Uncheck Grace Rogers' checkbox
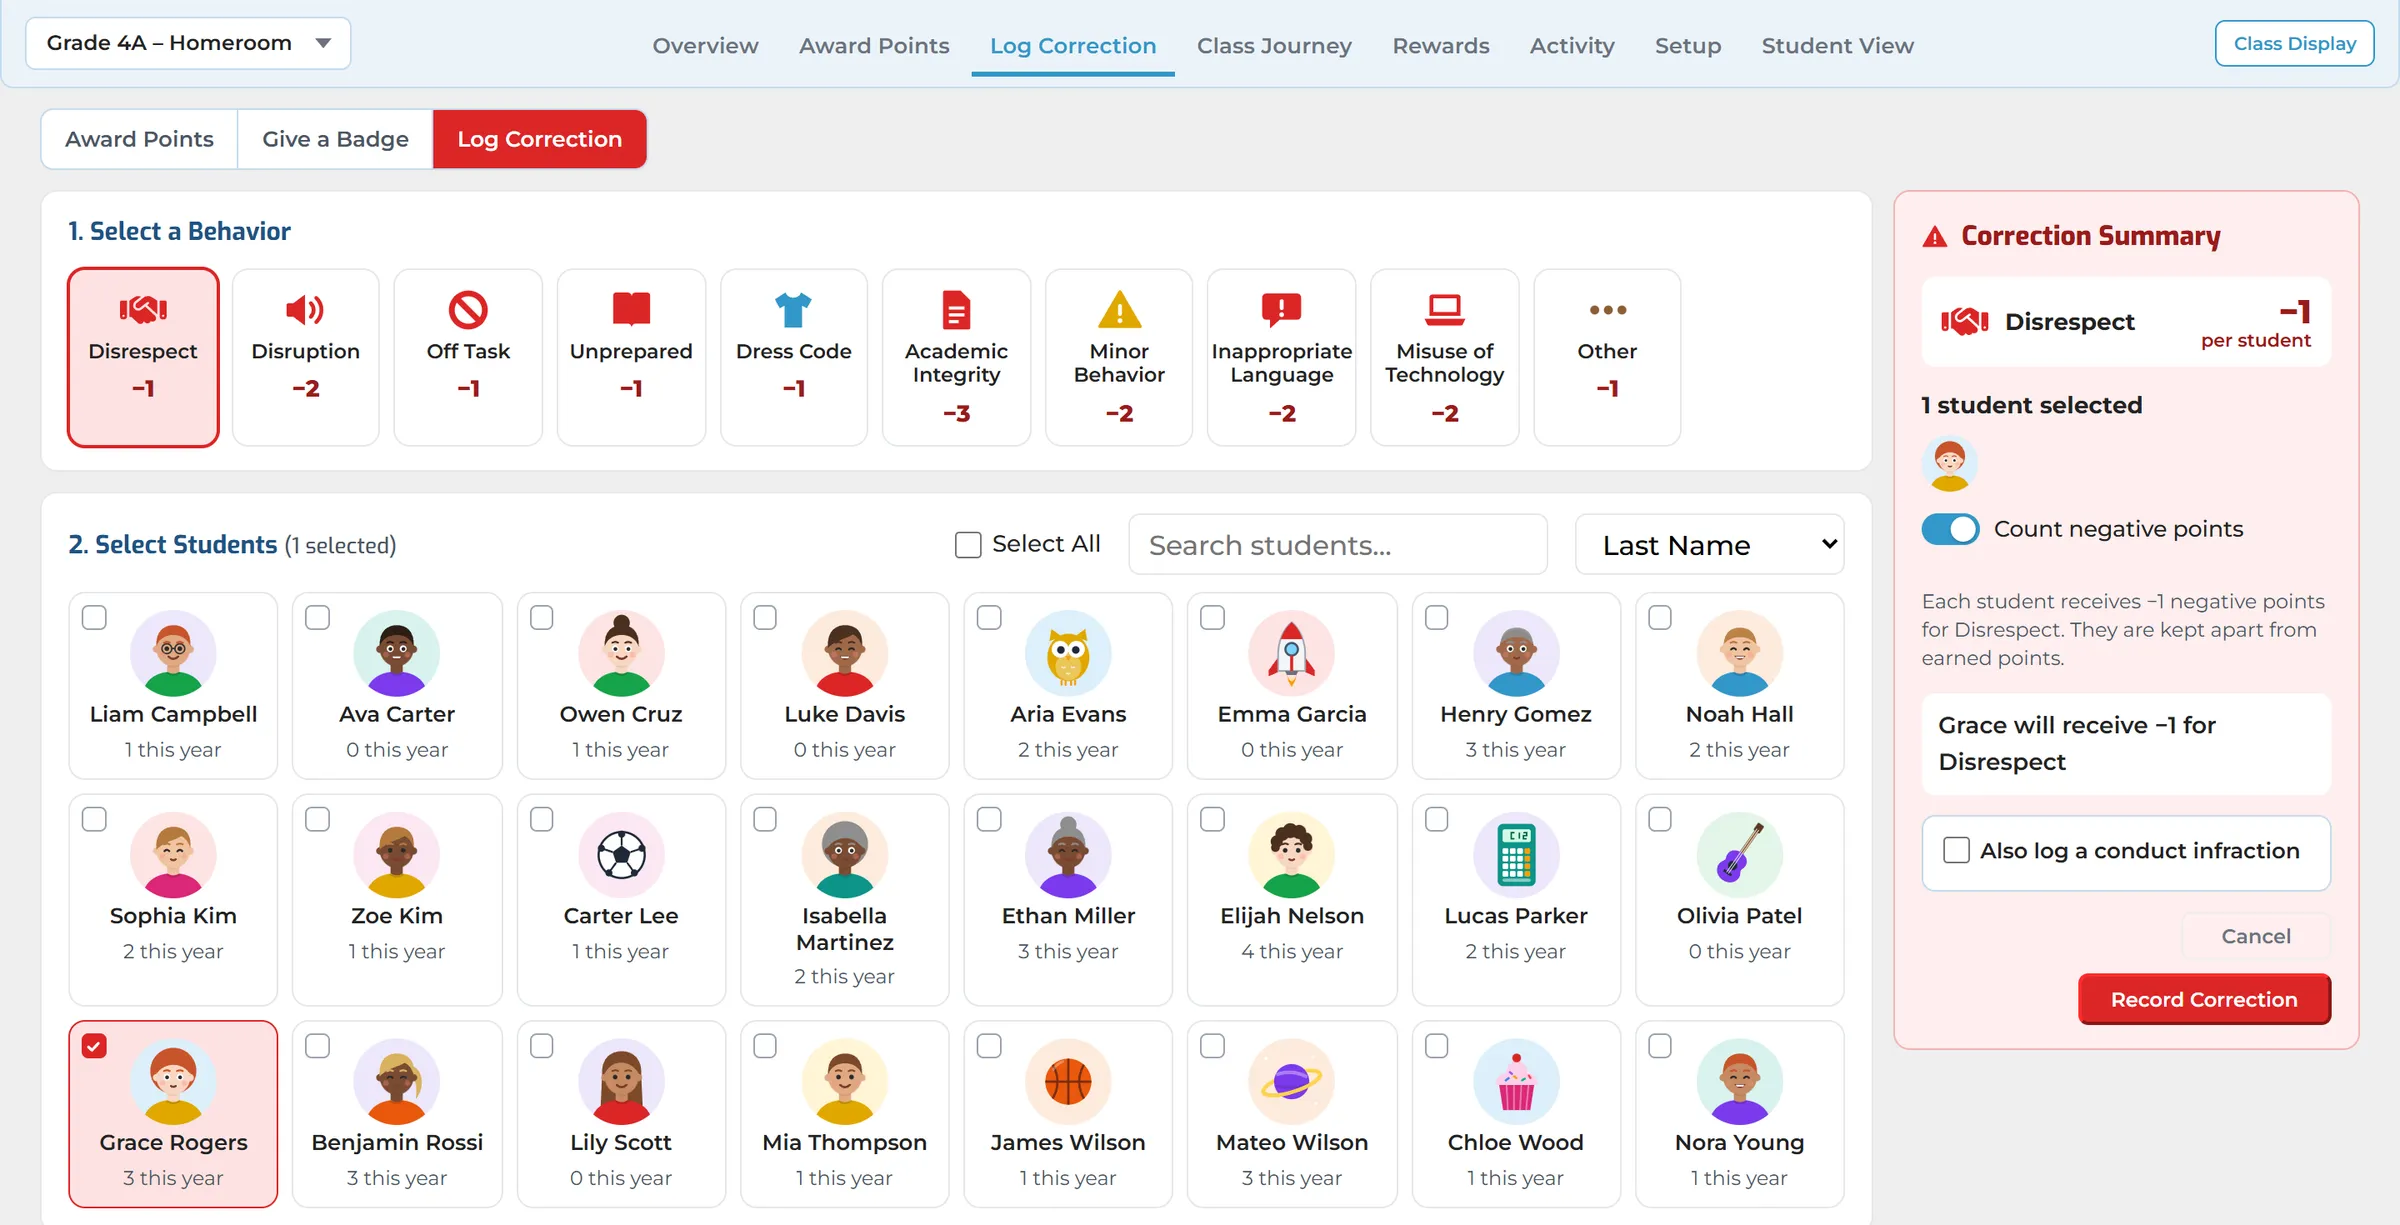Screen dimensions: 2400x1225 [94, 1046]
